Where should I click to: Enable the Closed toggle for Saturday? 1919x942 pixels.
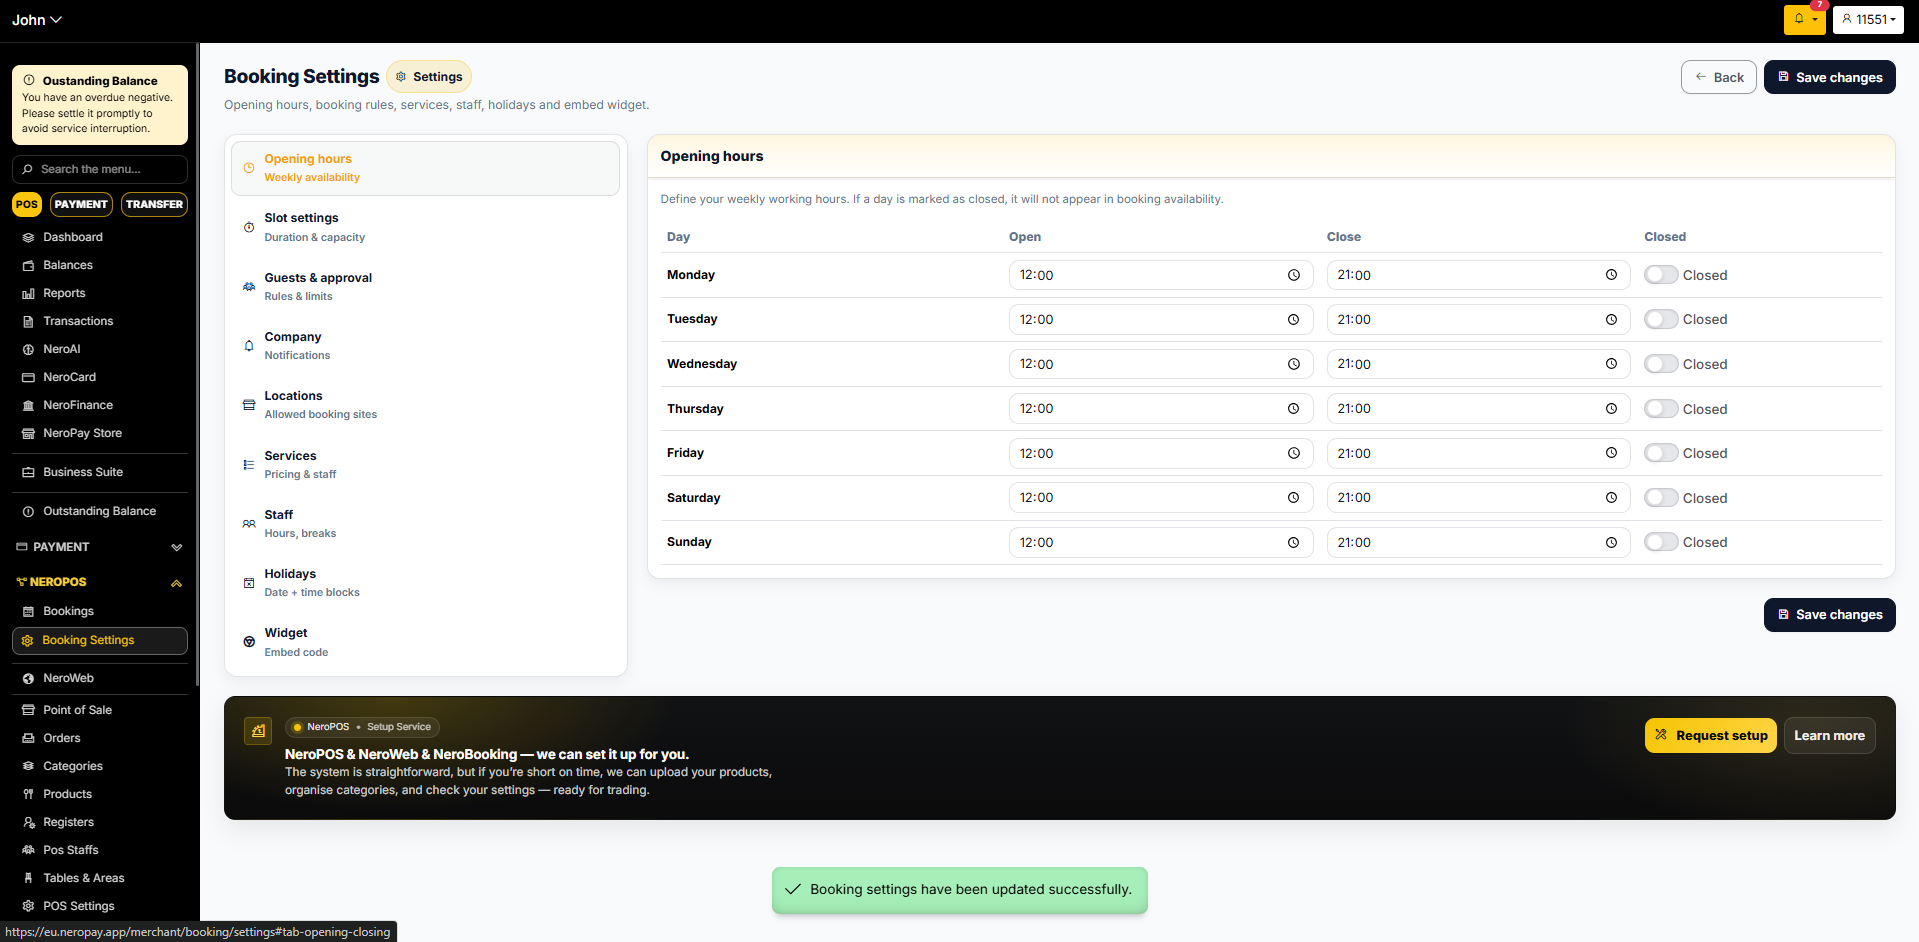click(x=1661, y=498)
